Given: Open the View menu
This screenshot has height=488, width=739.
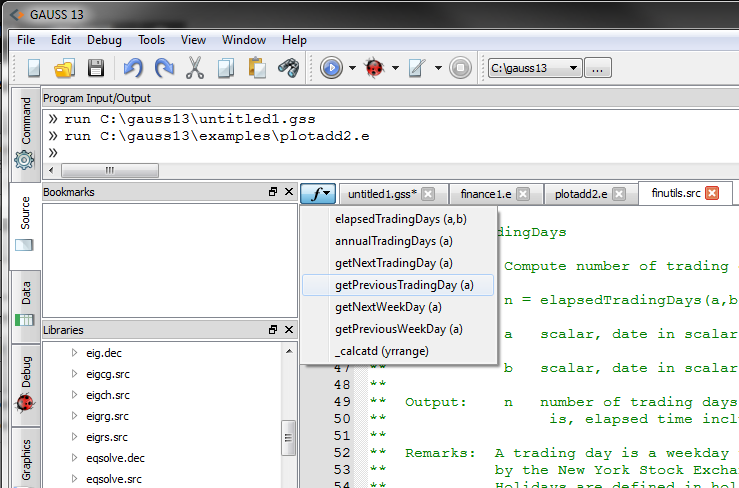Looking at the screenshot, I should 193,40.
